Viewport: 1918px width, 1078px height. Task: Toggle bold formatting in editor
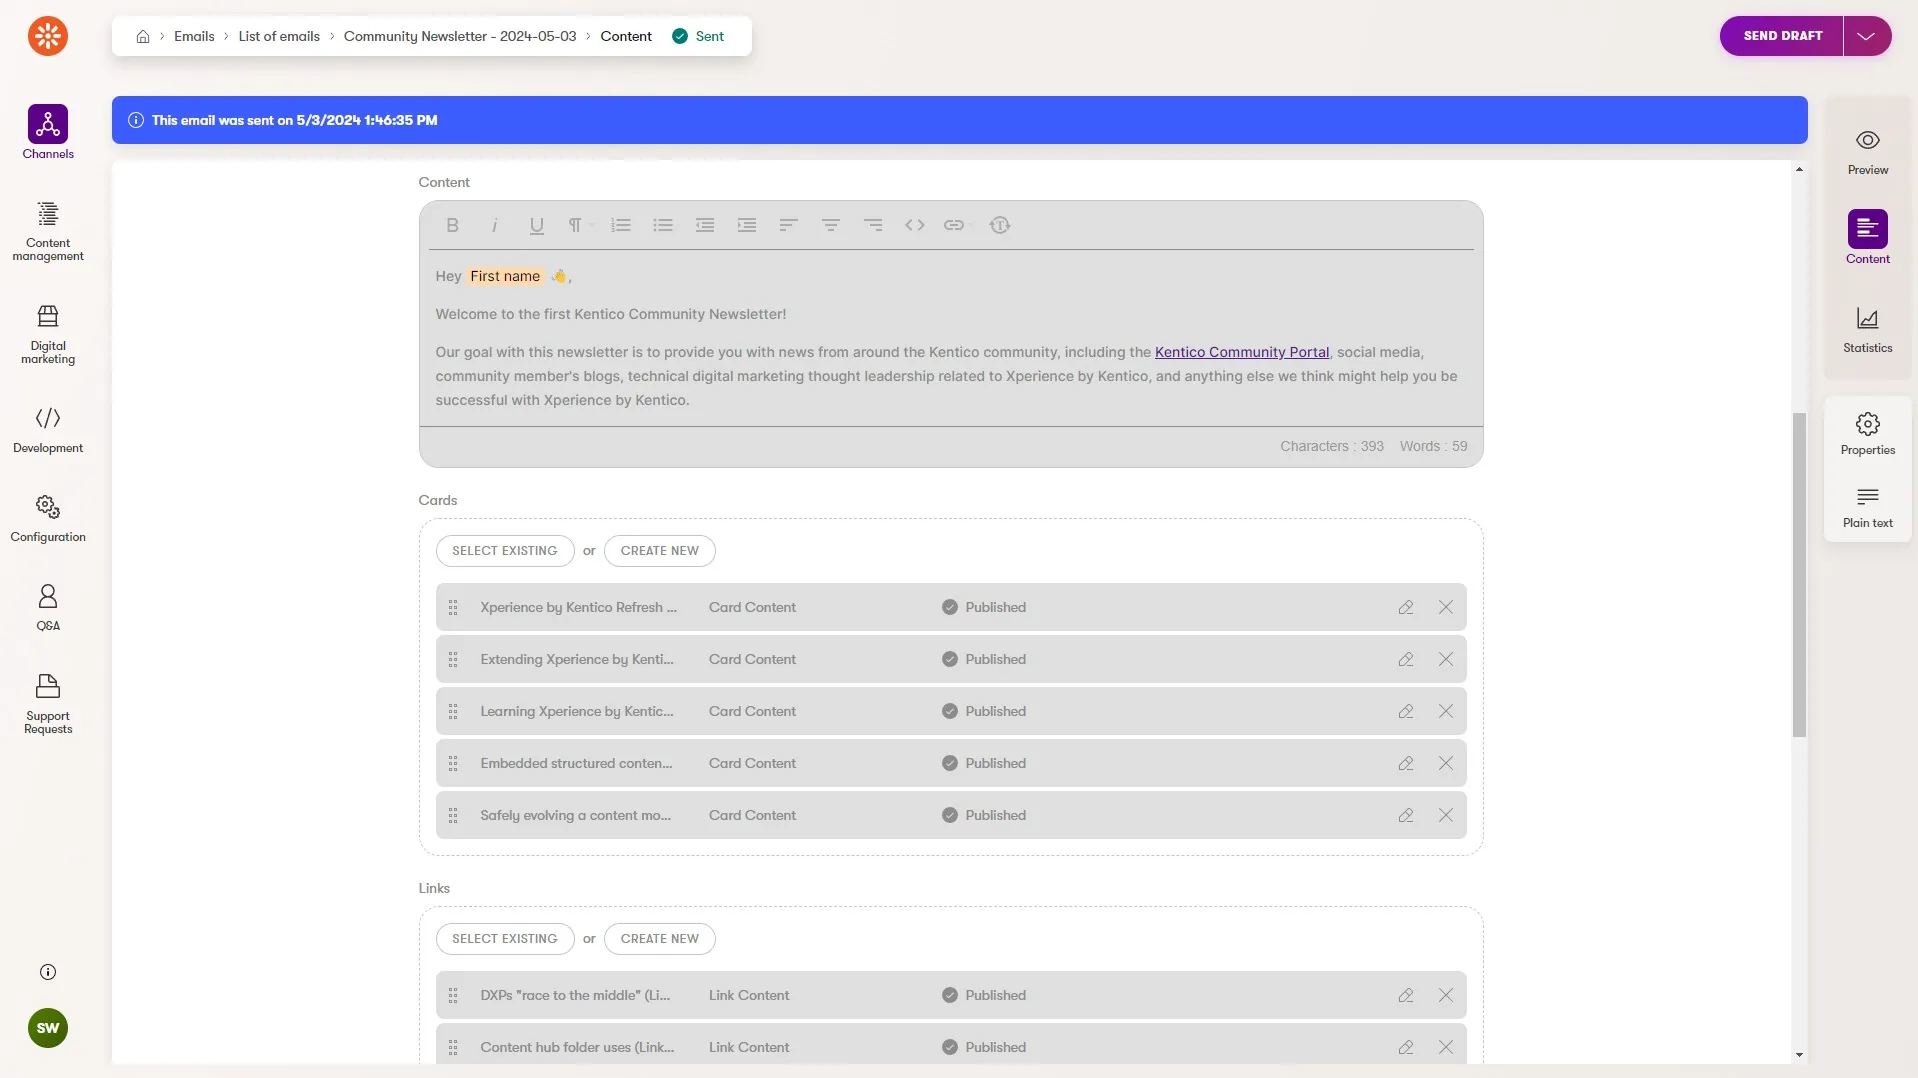coord(452,225)
